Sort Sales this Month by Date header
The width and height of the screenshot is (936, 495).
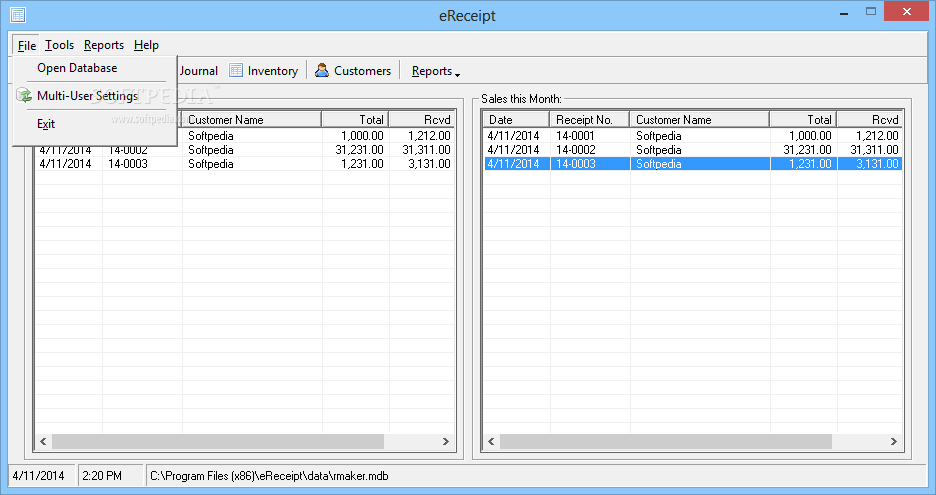point(516,119)
